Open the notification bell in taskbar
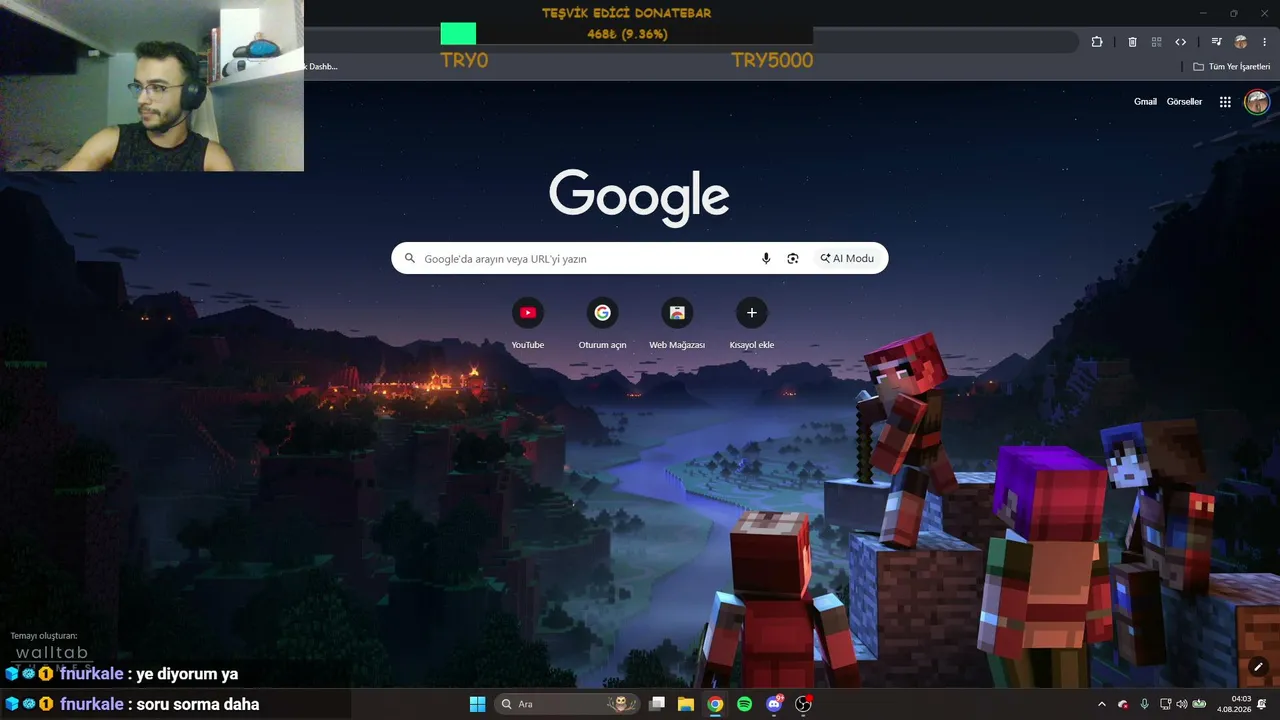Viewport: 1280px width, 720px height. point(1262,704)
